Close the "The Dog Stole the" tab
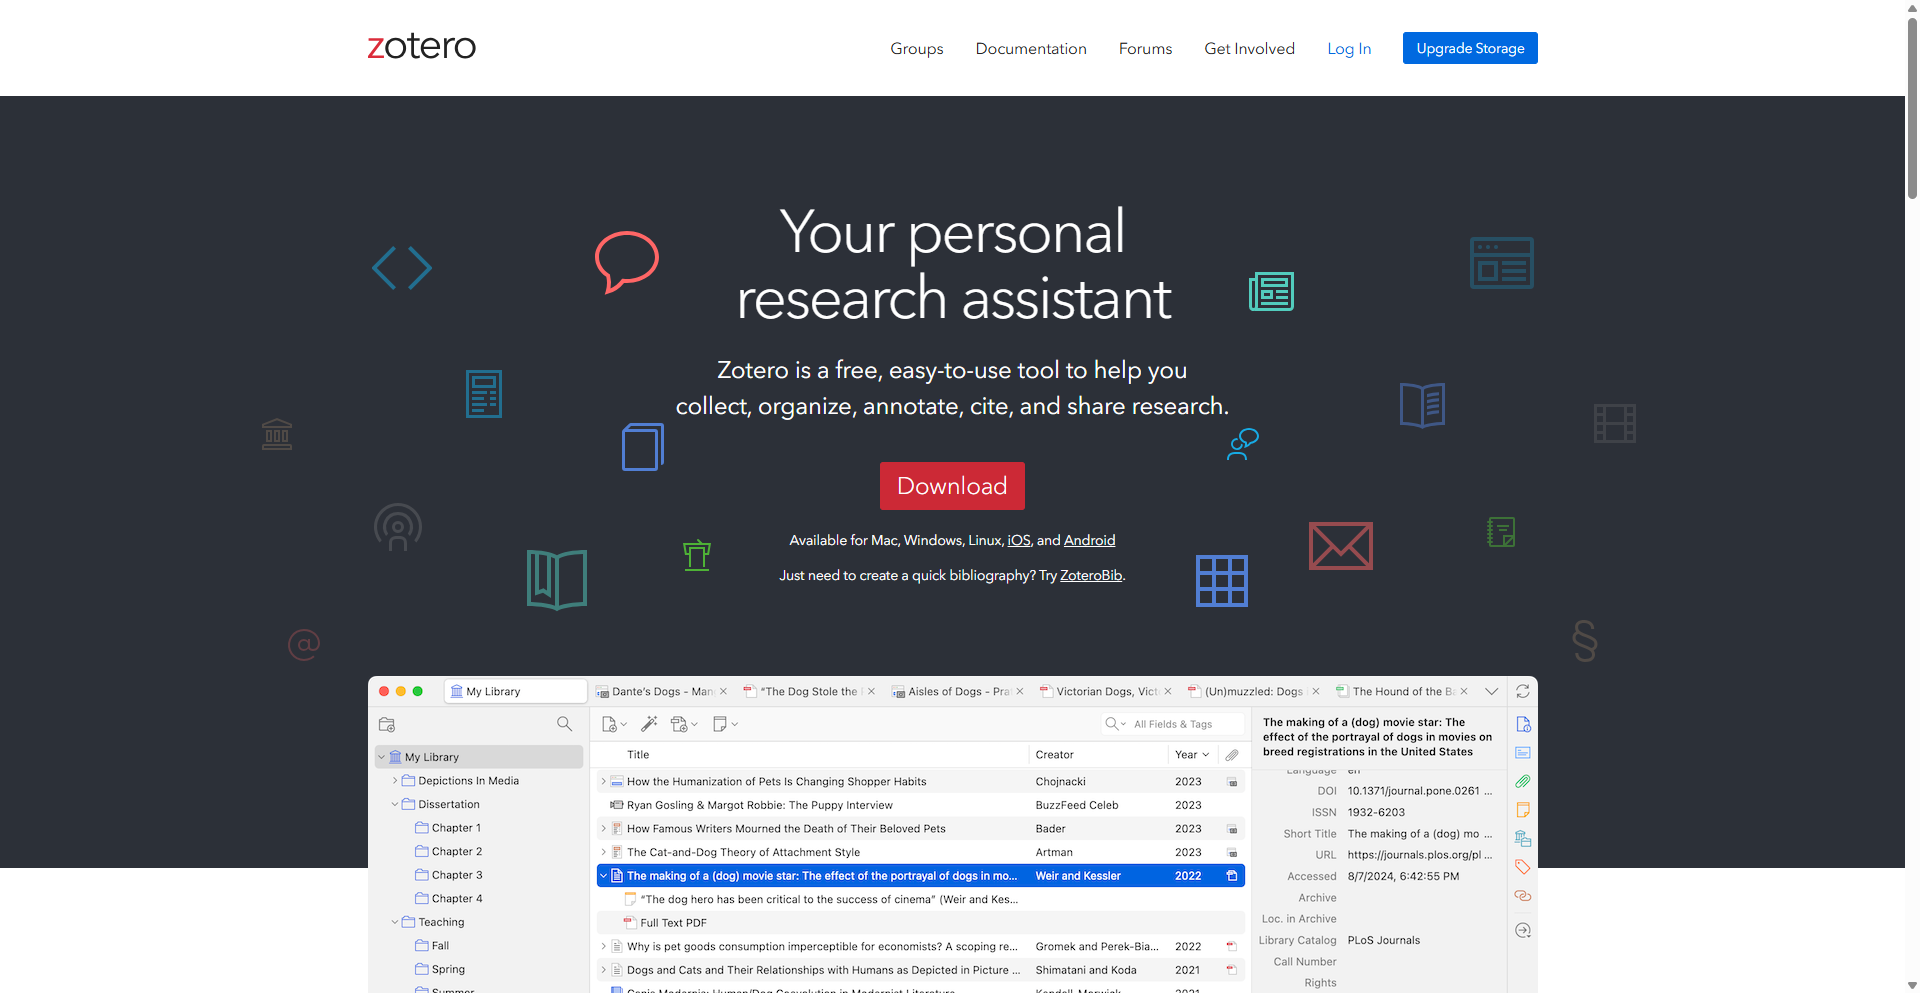 [871, 691]
